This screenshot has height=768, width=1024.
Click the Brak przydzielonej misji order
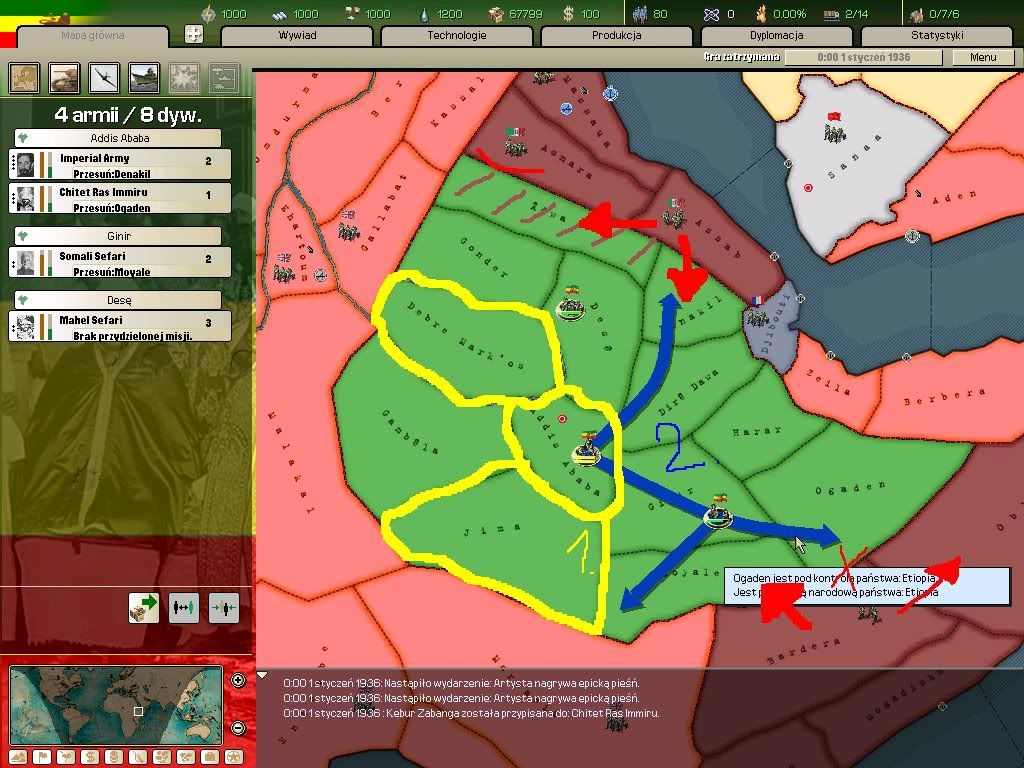[x=133, y=336]
